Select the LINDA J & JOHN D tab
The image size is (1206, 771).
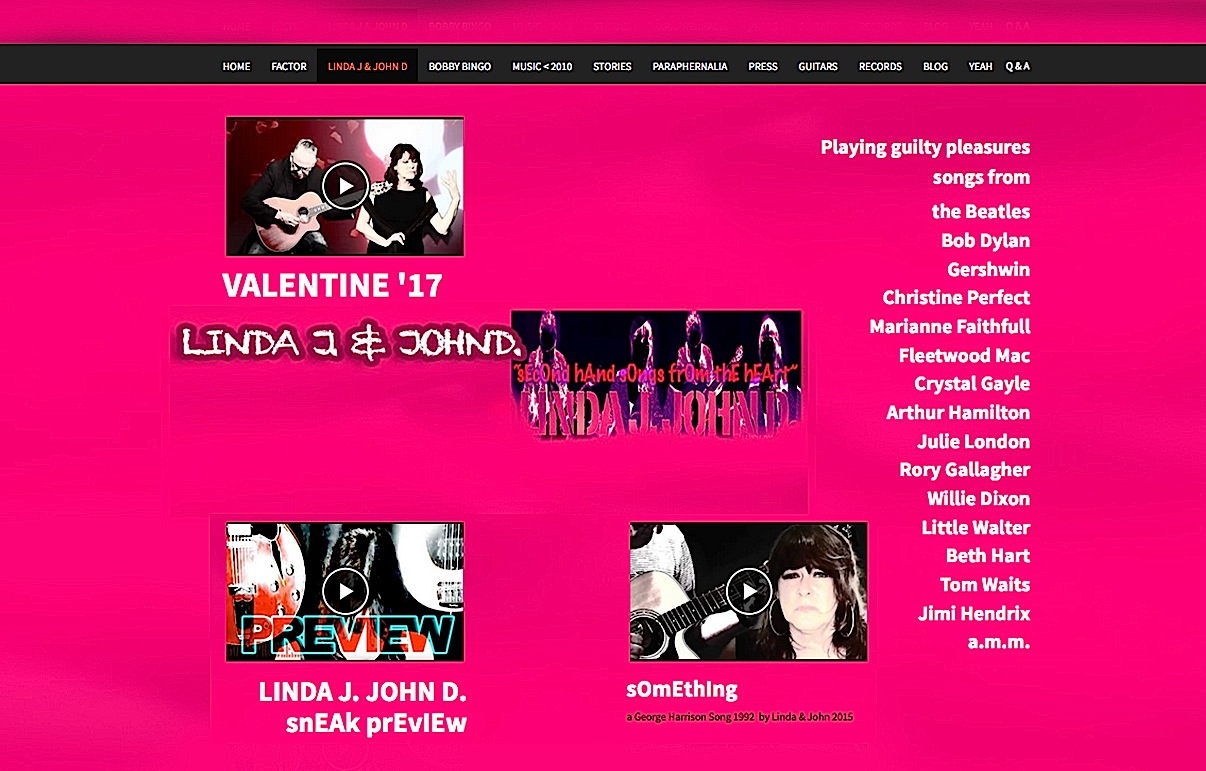pos(368,67)
